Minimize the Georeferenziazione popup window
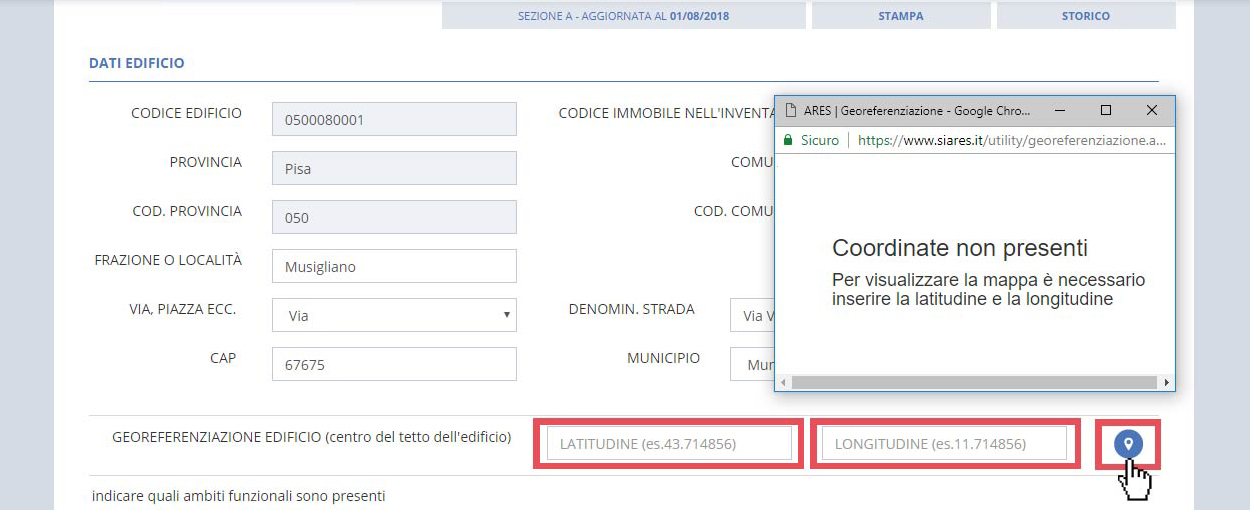This screenshot has height=510, width=1250. tap(1060, 110)
